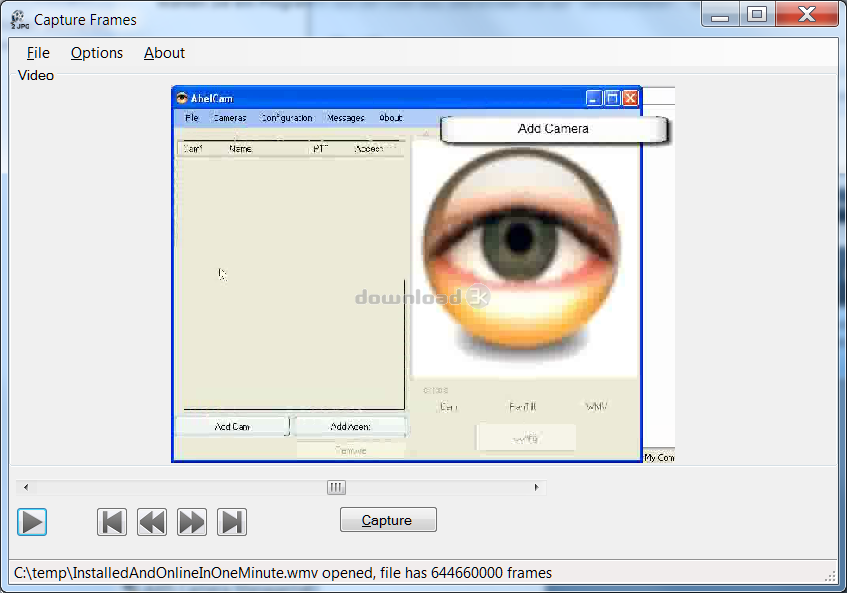Open the About menu

coord(164,53)
